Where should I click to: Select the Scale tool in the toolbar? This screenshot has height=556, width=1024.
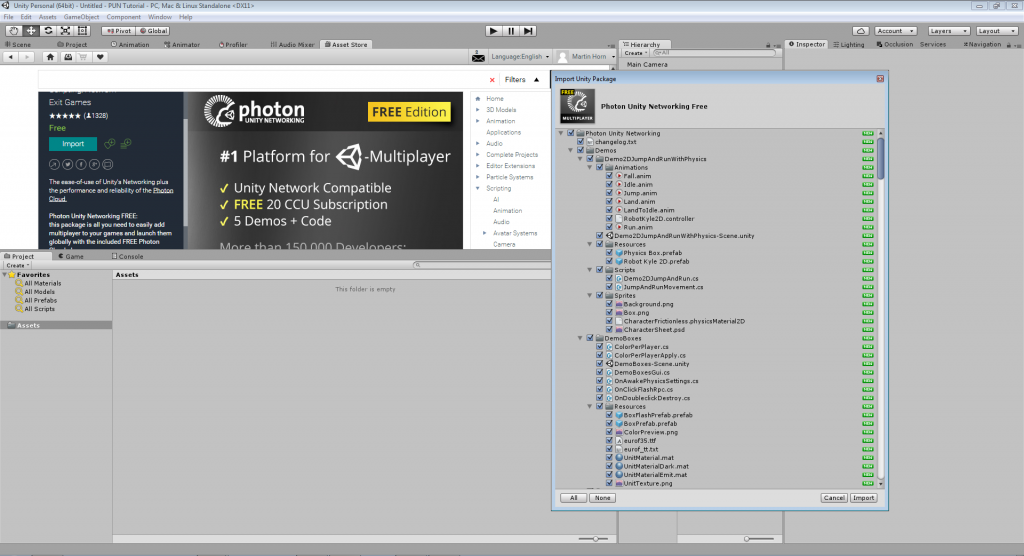[x=65, y=31]
